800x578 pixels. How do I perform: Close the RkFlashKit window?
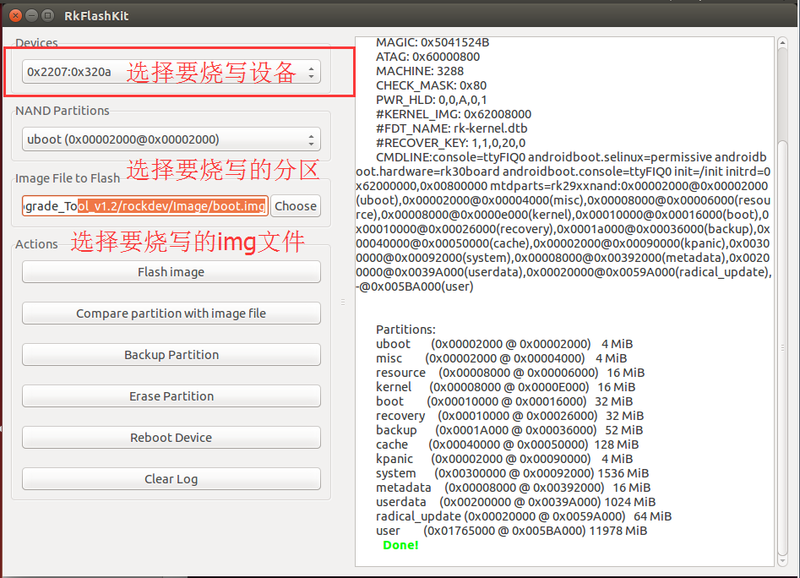pos(13,16)
